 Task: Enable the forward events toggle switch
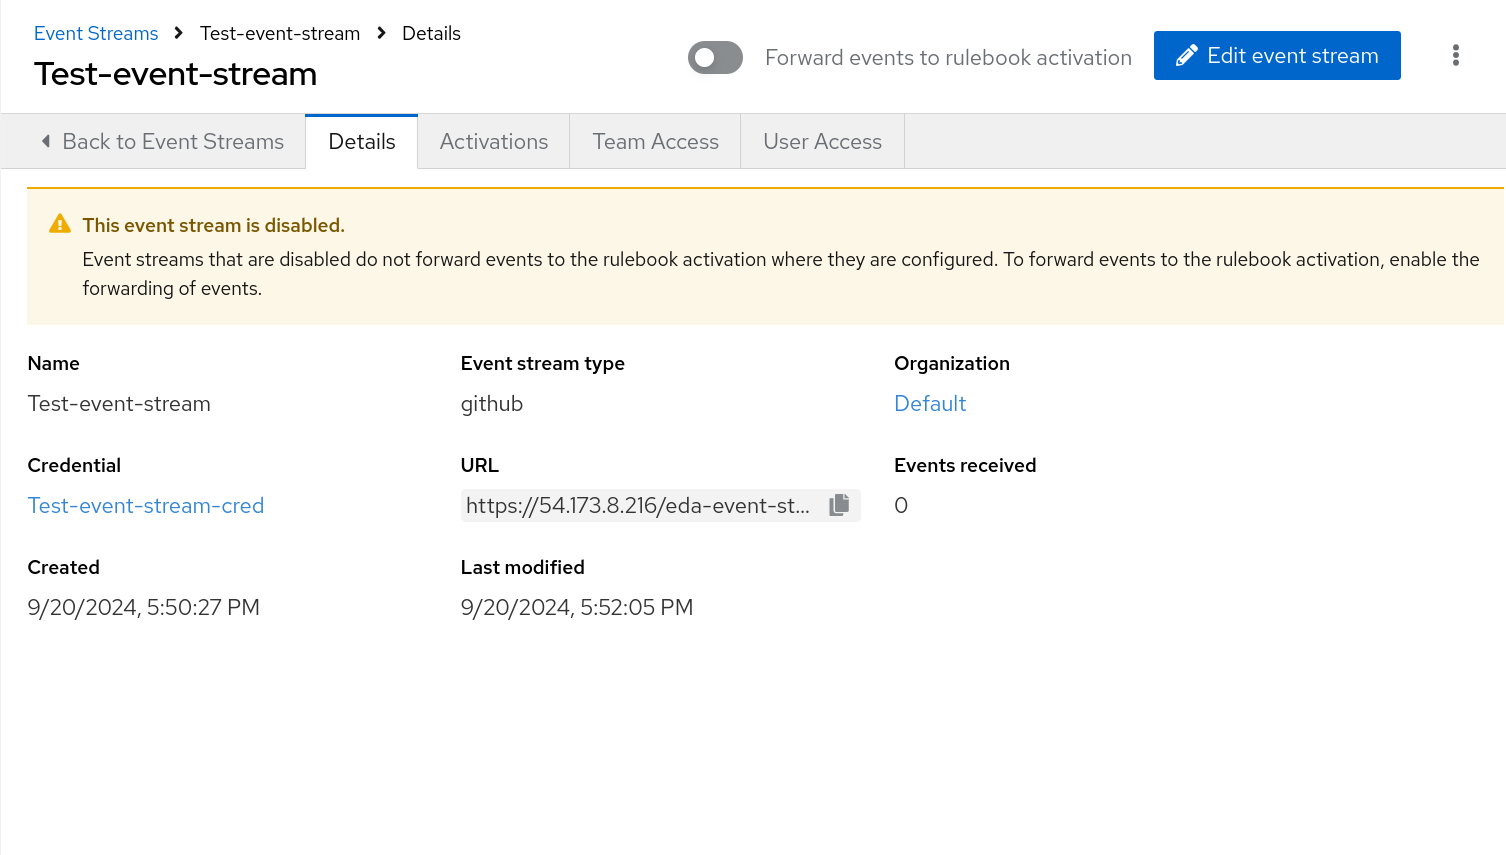[x=715, y=57]
